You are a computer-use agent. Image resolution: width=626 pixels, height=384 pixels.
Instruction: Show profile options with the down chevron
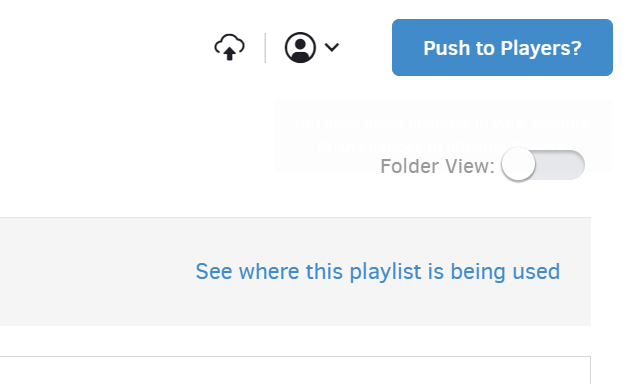coord(332,48)
